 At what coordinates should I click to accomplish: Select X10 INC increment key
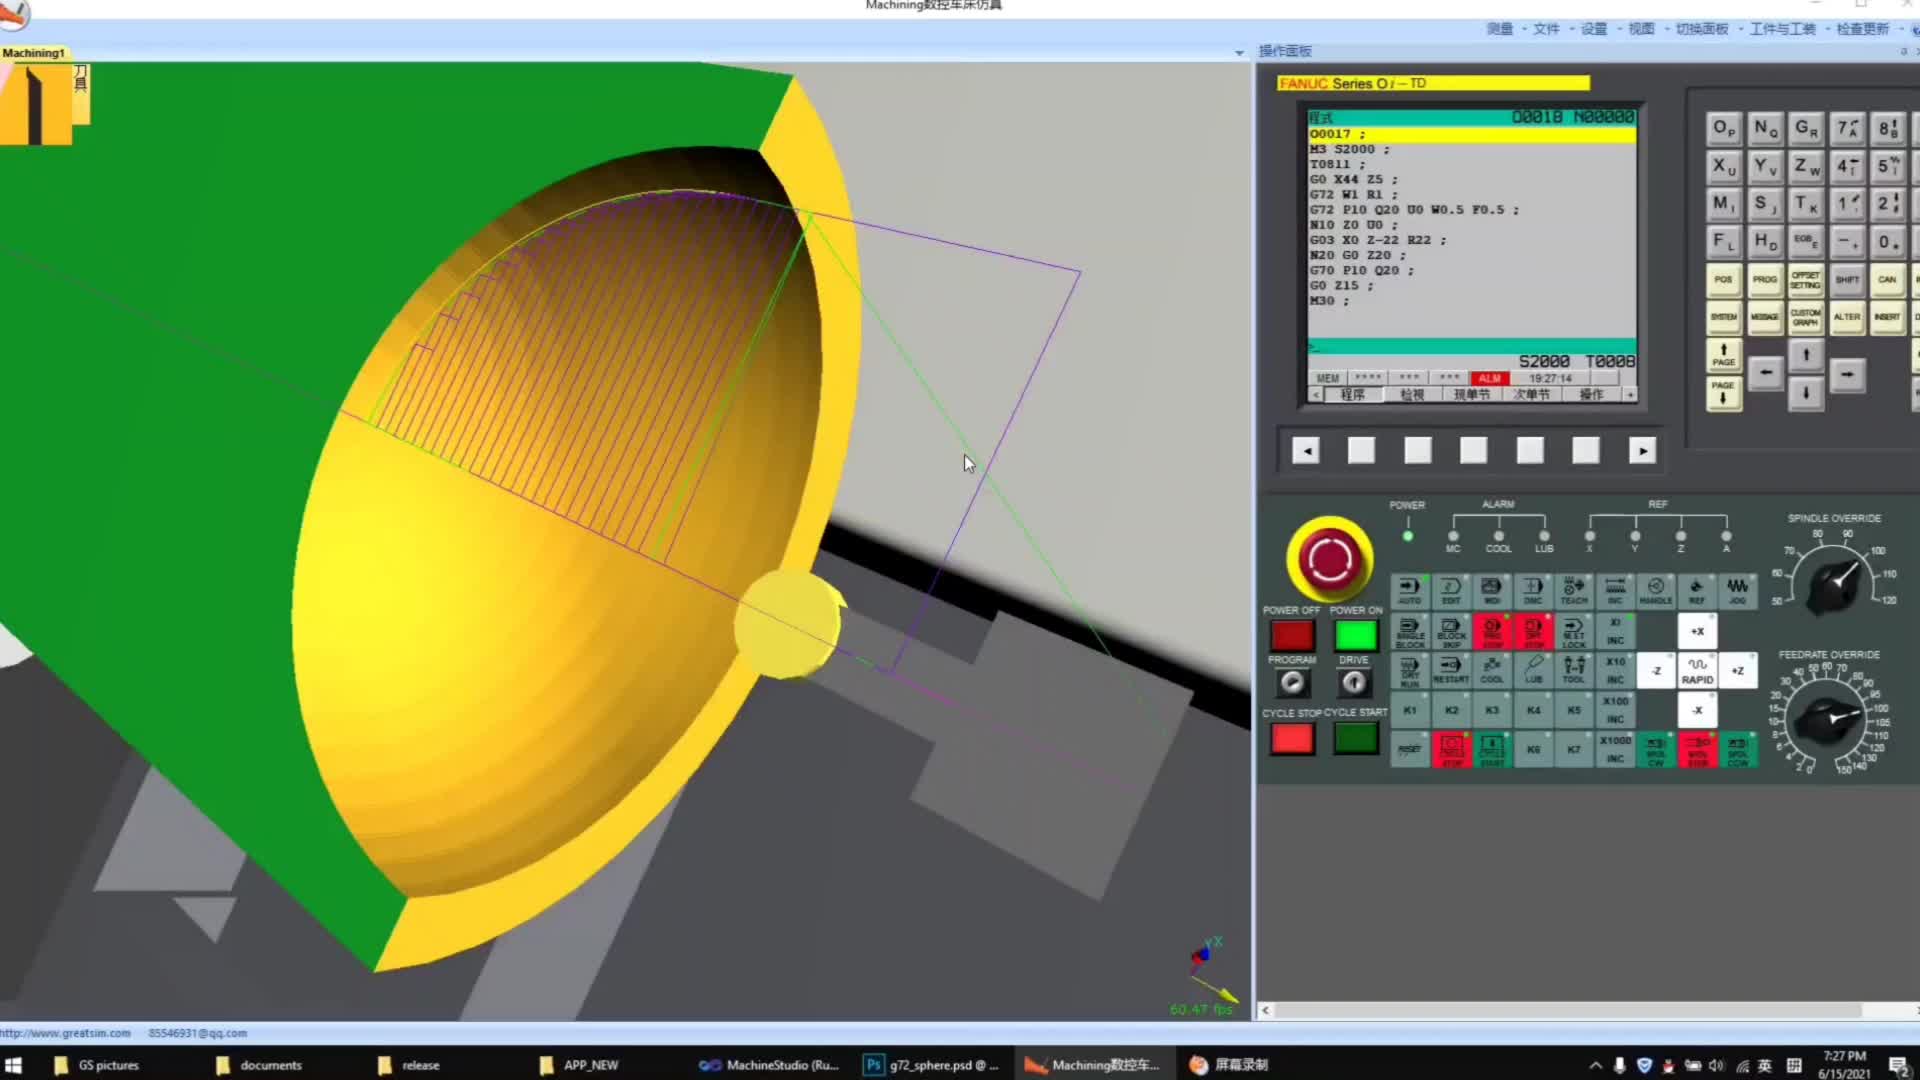point(1615,670)
